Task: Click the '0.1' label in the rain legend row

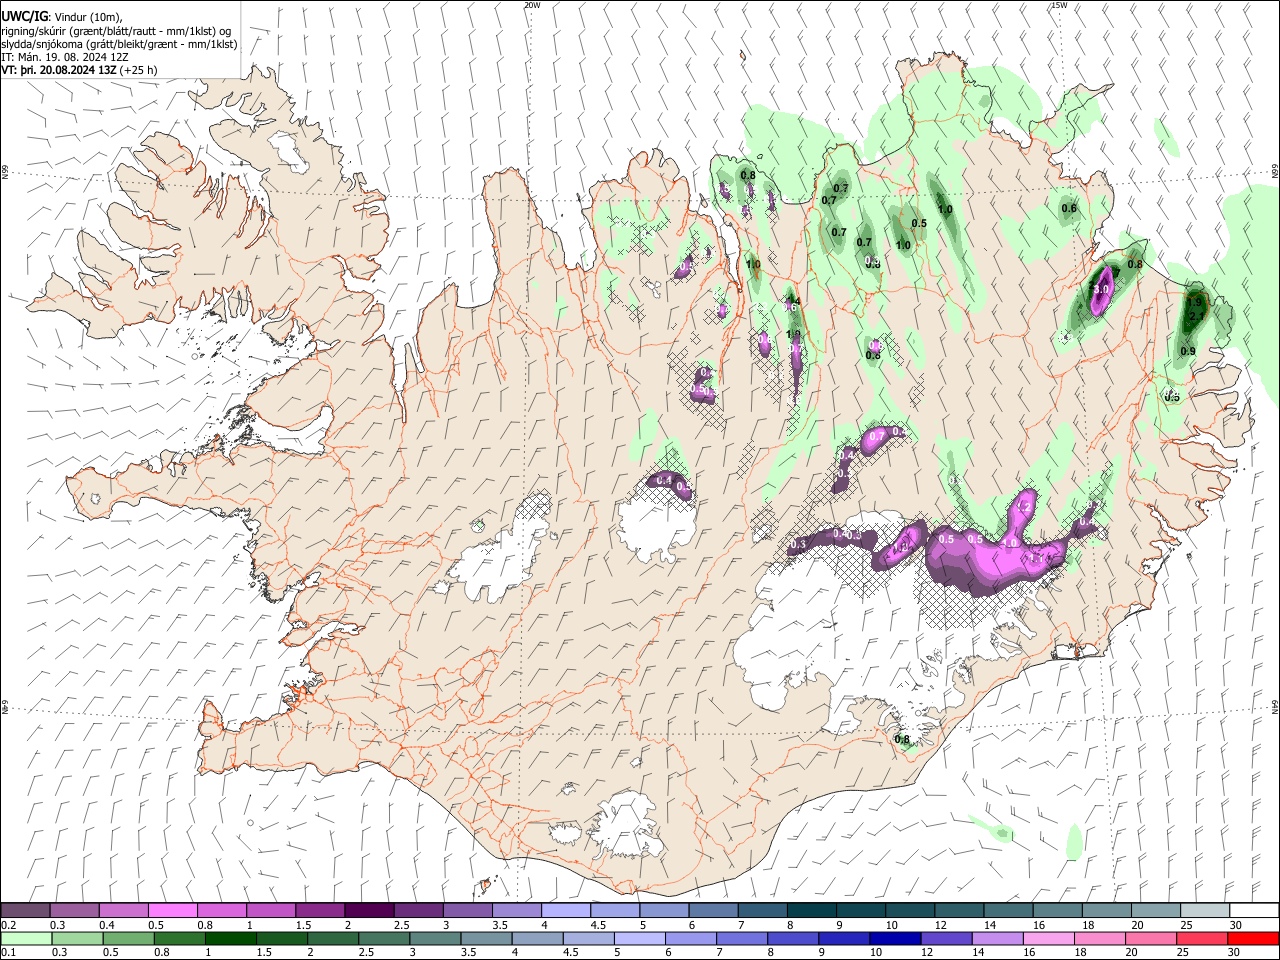Action: click(x=7, y=952)
